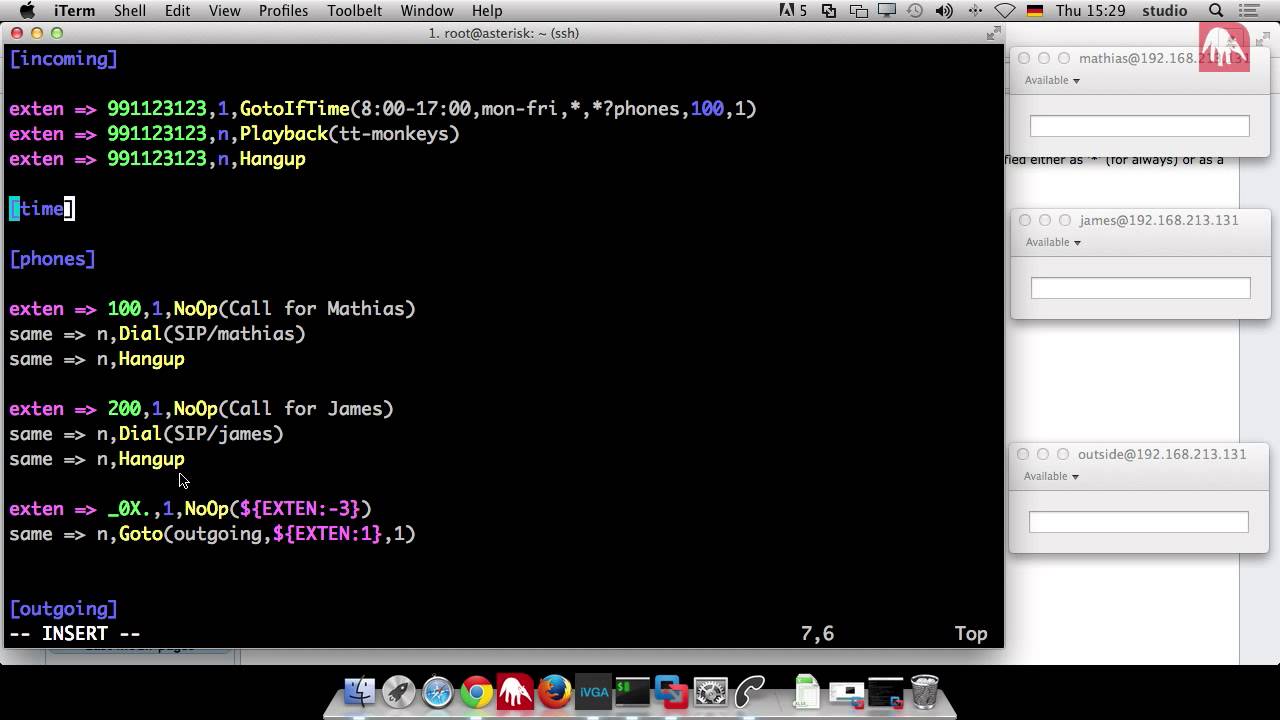Open the iTerm application menu
This screenshot has width=1280, height=720.
coord(72,11)
